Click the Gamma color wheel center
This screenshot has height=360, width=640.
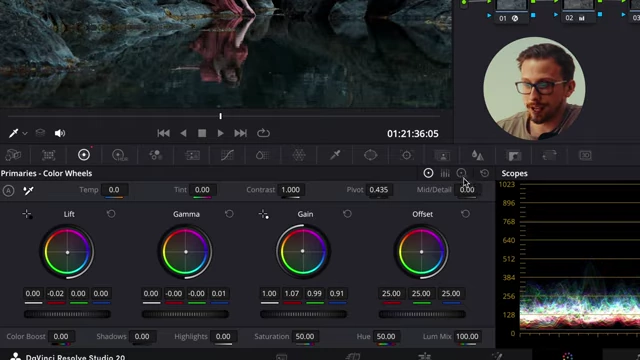pos(186,252)
